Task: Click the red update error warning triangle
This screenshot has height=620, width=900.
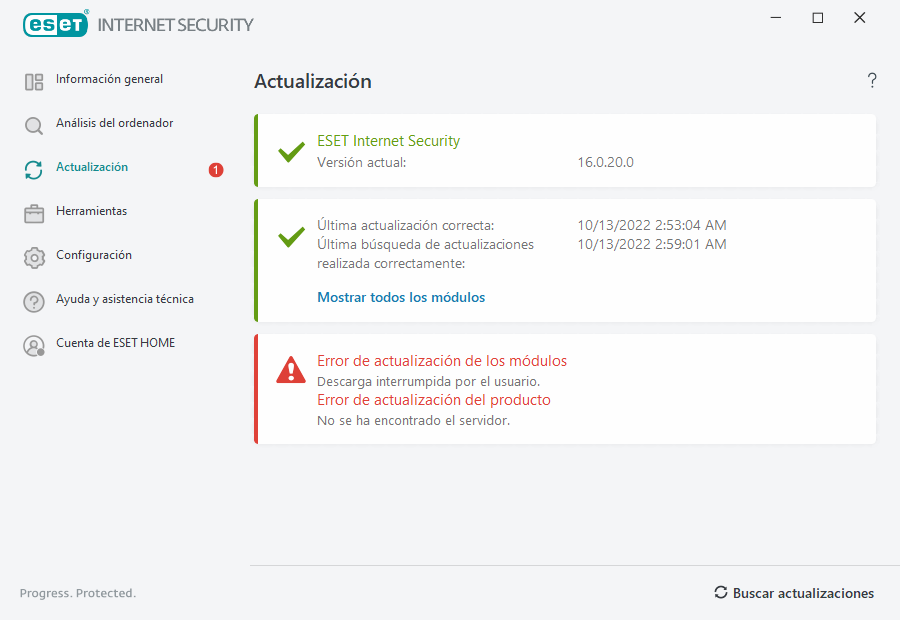Action: [290, 370]
